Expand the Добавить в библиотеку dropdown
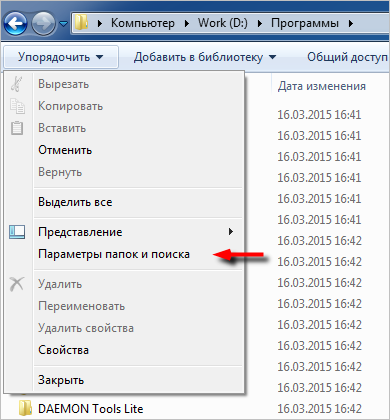Image resolution: width=390 pixels, height=420 pixels. pyautogui.click(x=205, y=57)
